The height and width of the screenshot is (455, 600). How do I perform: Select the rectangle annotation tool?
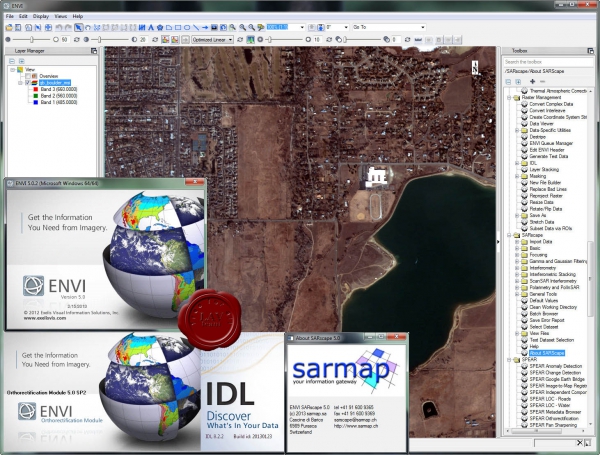178,27
